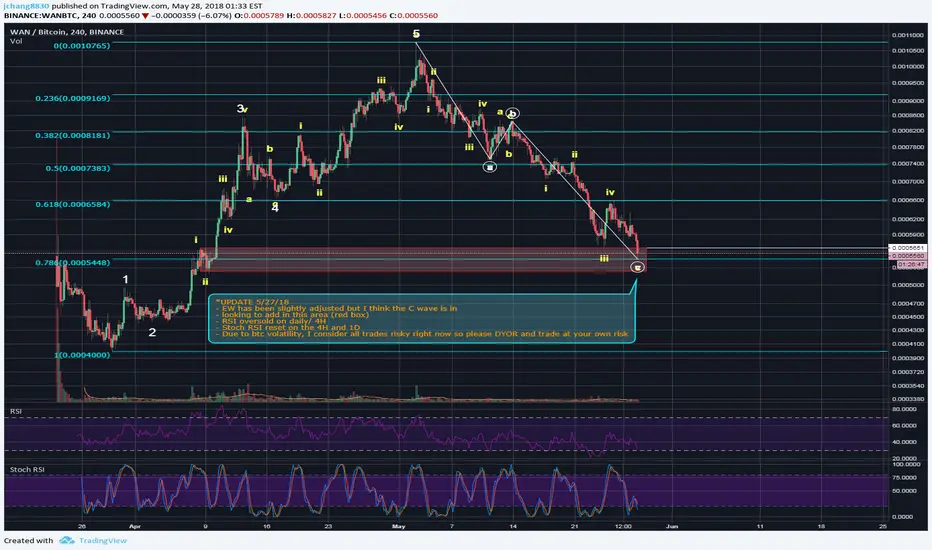
Task: Click the white wave 2 label
Action: pos(152,332)
